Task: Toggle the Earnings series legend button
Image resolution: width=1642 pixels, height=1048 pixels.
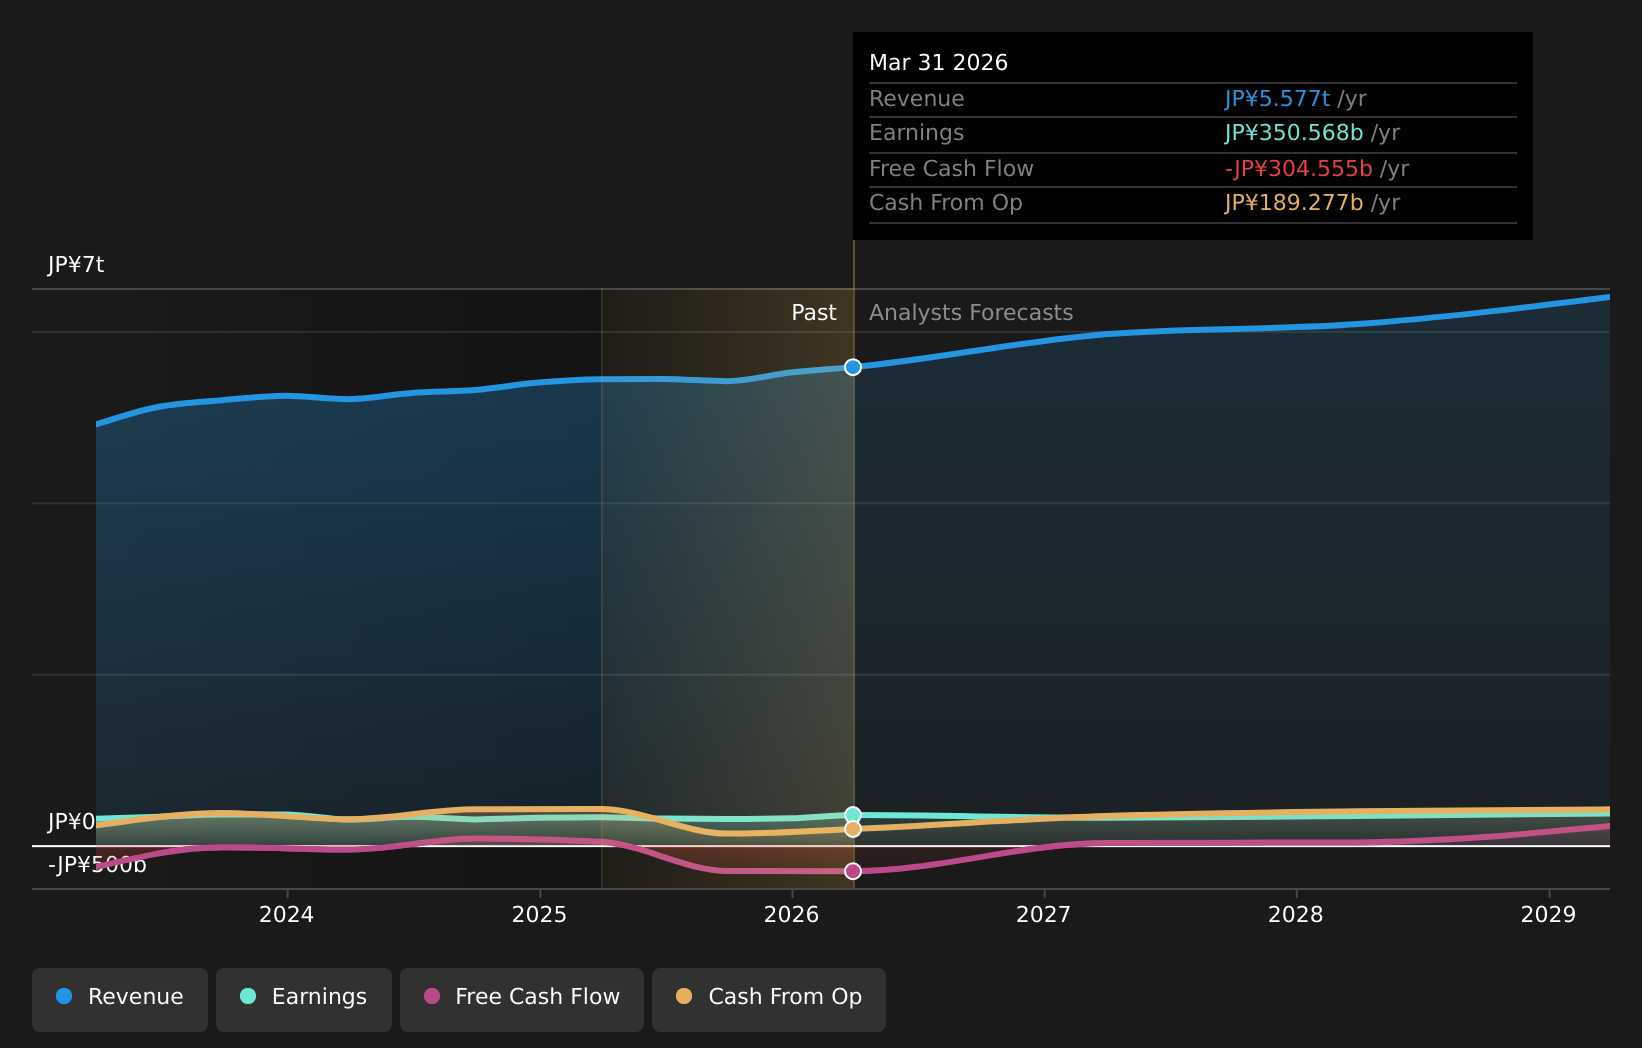Action: [x=304, y=999]
